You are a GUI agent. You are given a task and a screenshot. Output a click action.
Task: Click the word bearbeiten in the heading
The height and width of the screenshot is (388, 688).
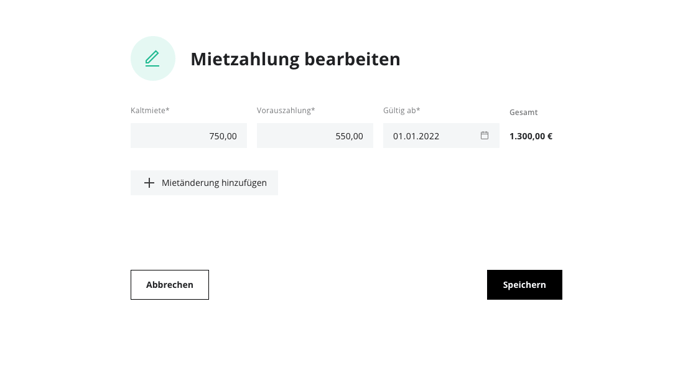(352, 59)
